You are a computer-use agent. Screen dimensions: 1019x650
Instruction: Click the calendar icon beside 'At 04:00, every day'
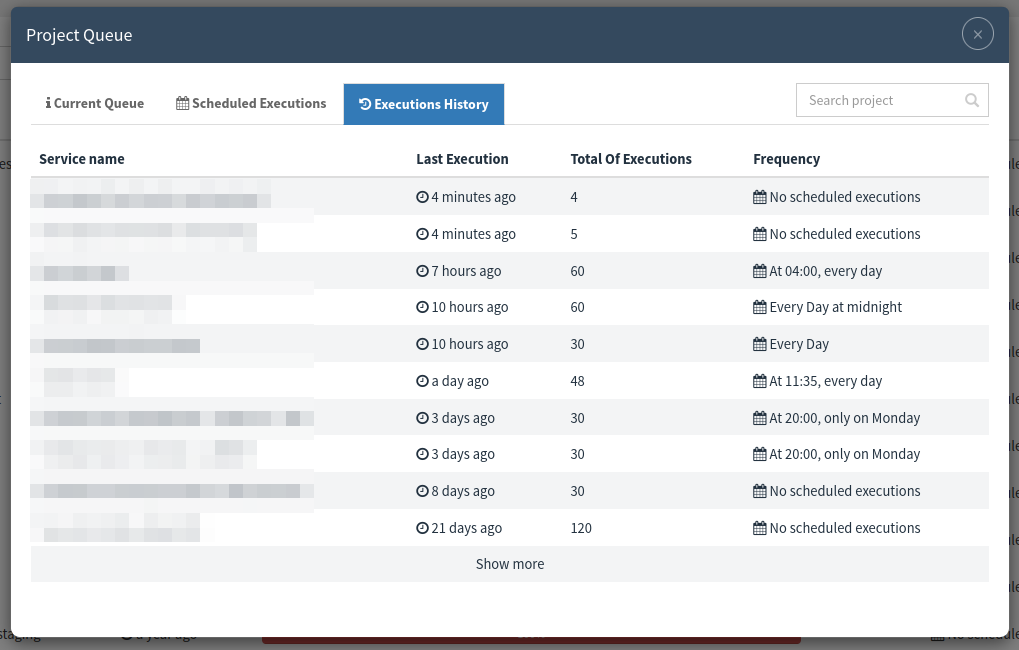coord(760,270)
